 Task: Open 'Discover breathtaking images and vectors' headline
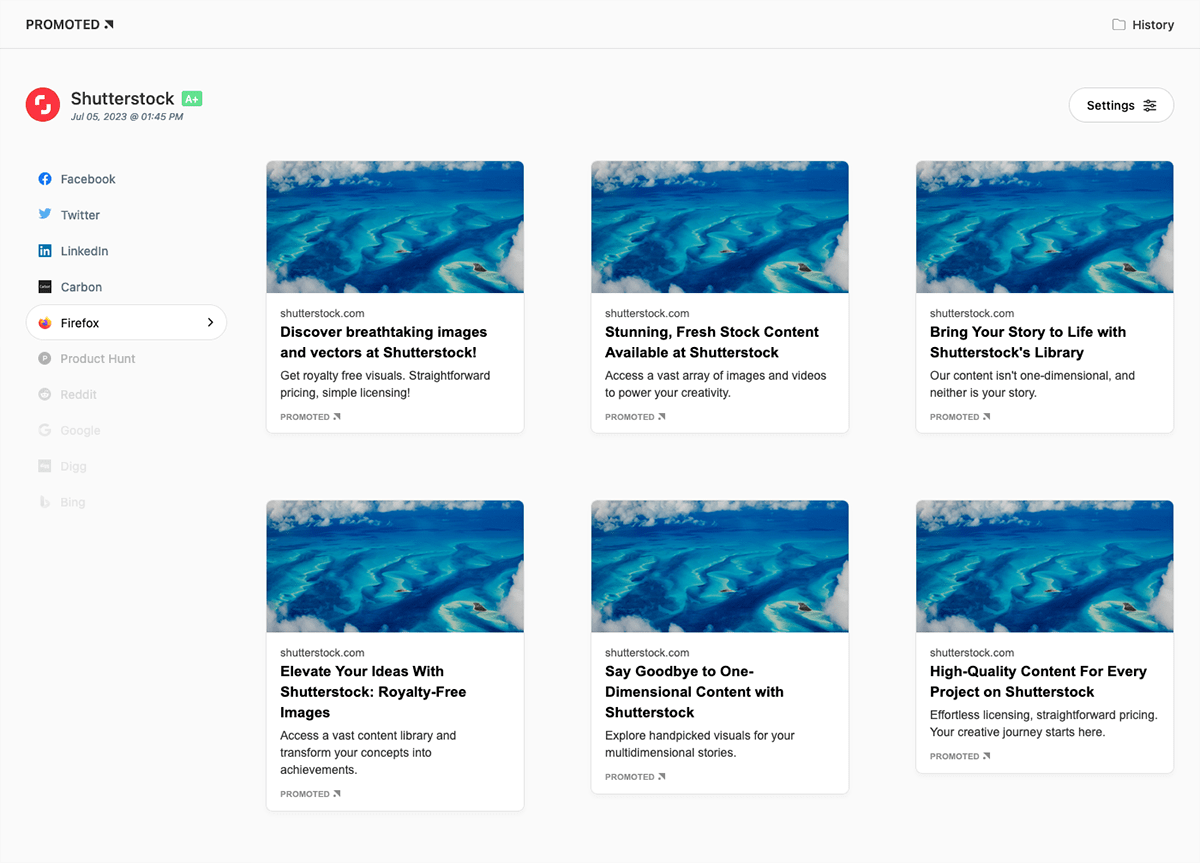pos(384,342)
